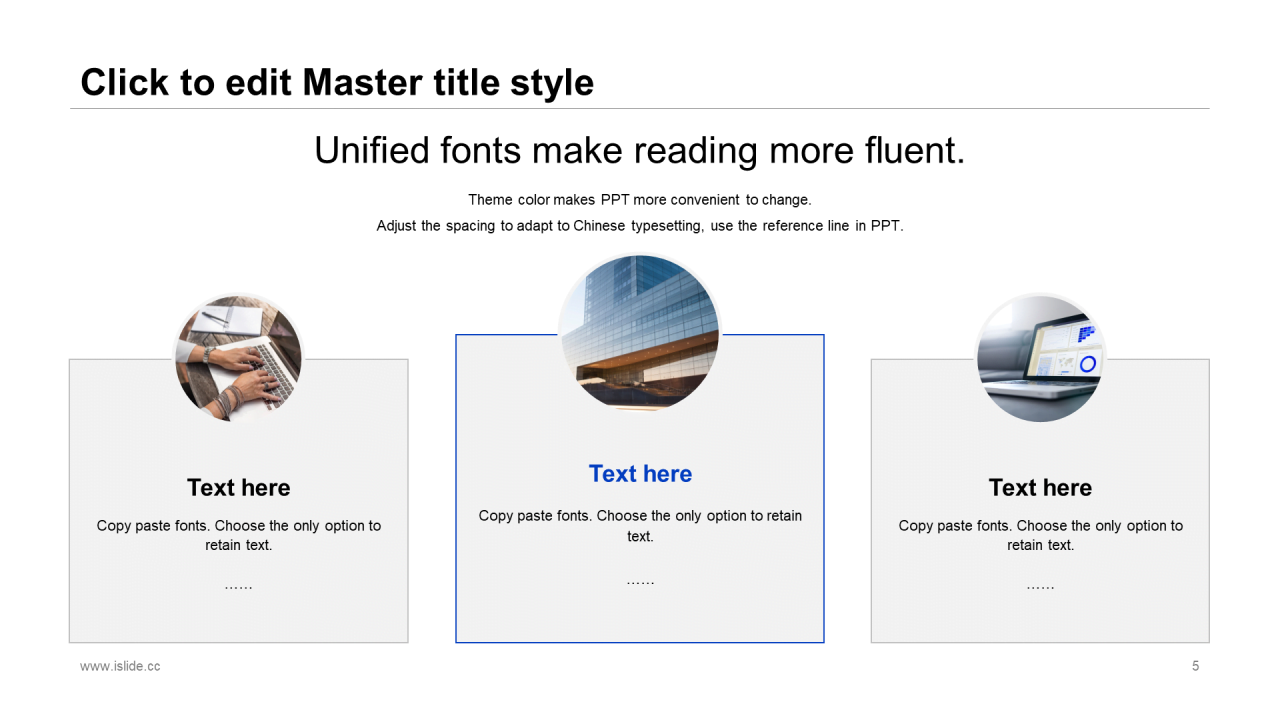Image resolution: width=1280 pixels, height=720 pixels.
Task: Click the slide number 5 in footer
Action: pos(1195,666)
